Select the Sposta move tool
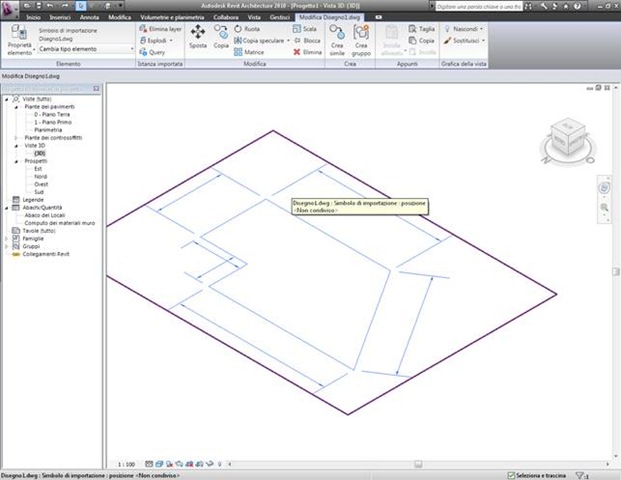The image size is (621, 480). tap(198, 36)
